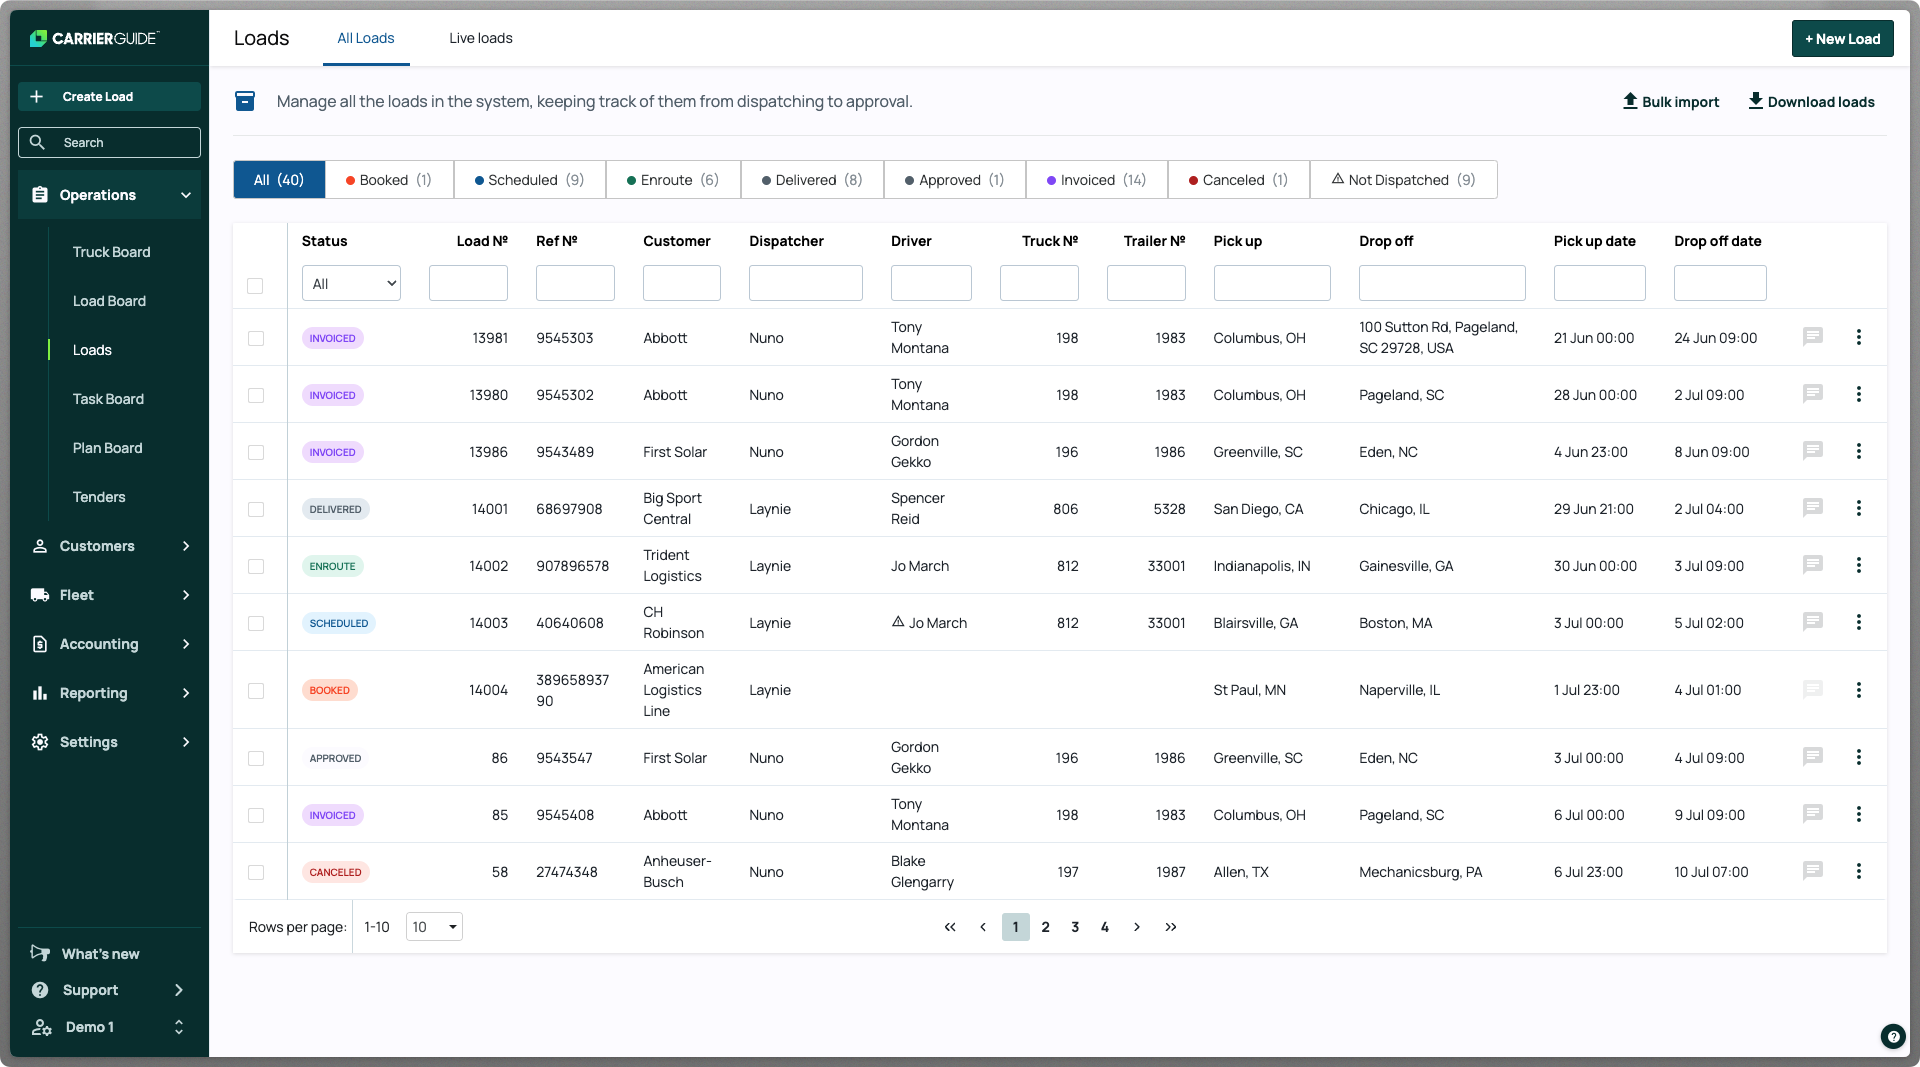The height and width of the screenshot is (1067, 1920).
Task: Click the help question mark icon
Action: point(1892,1036)
